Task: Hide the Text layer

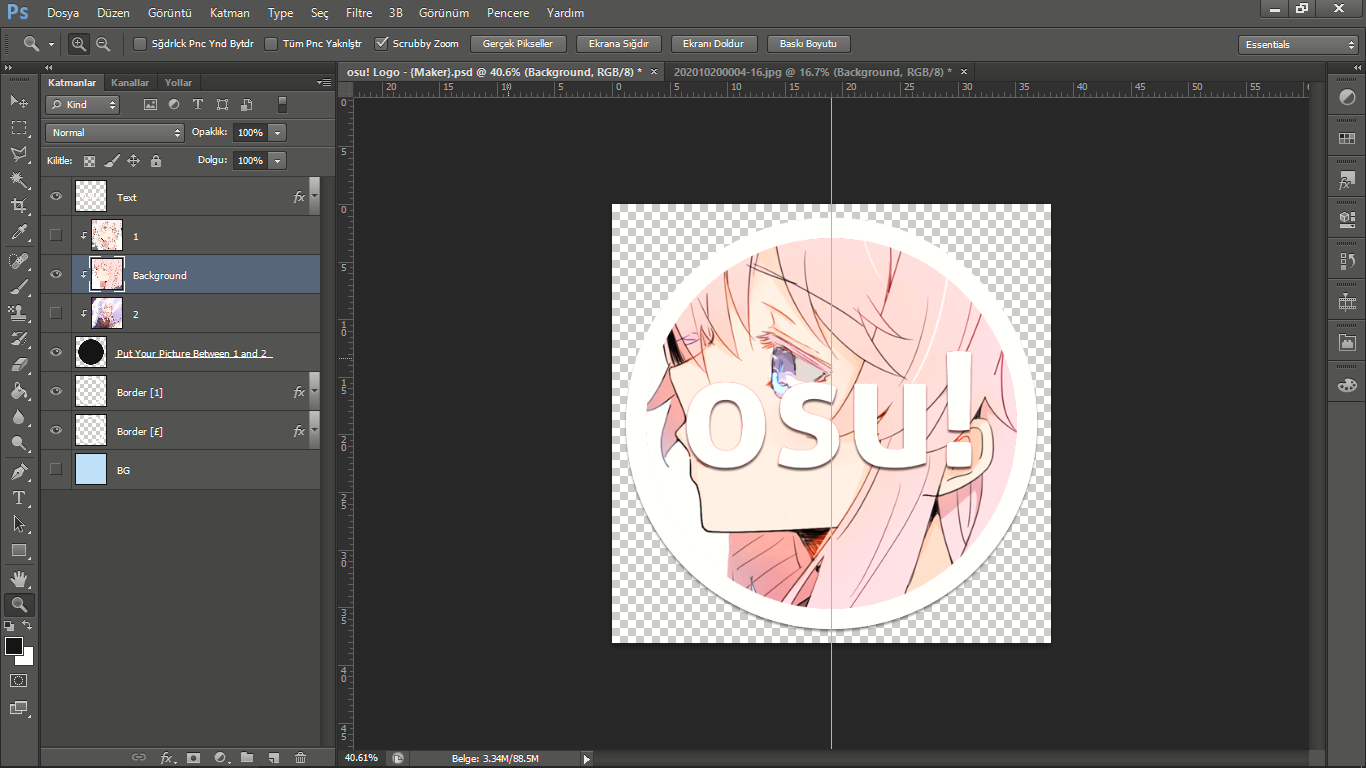Action: coord(56,197)
